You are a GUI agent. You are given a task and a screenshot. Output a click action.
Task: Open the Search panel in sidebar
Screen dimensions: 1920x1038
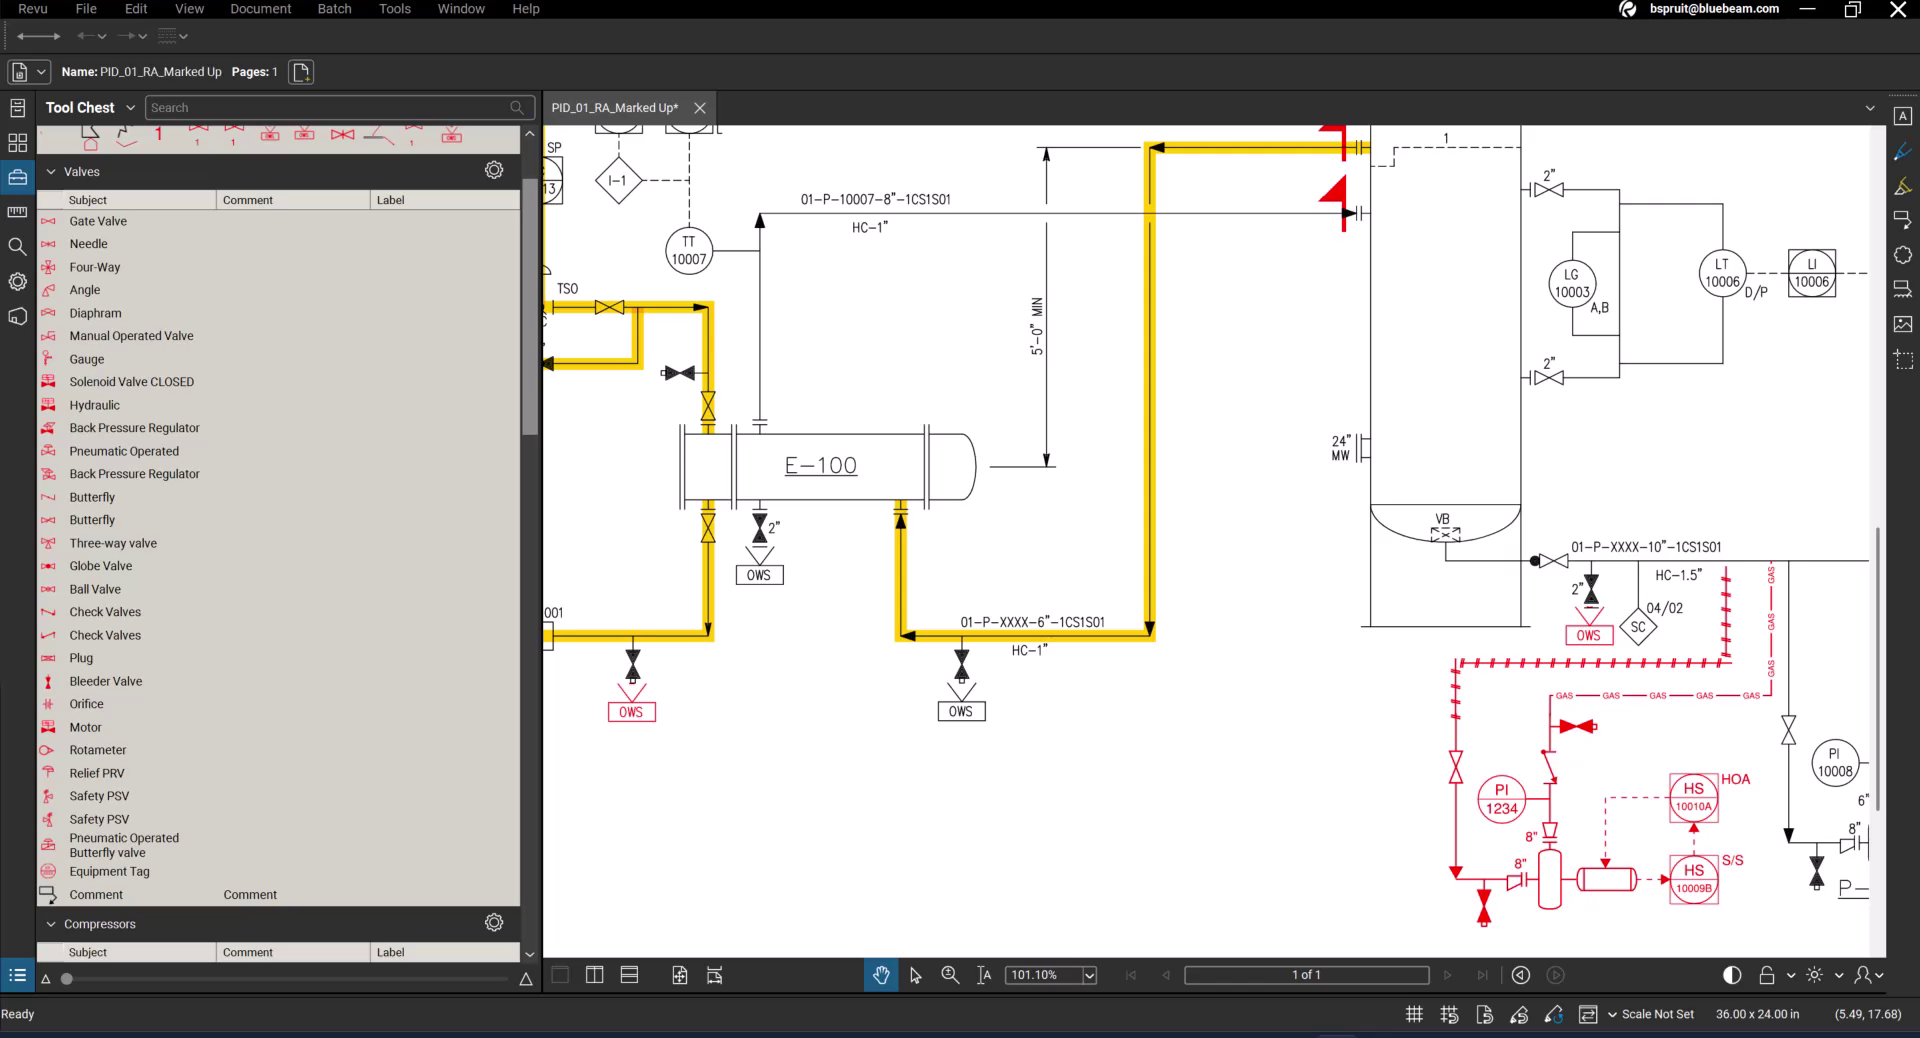[x=17, y=246]
